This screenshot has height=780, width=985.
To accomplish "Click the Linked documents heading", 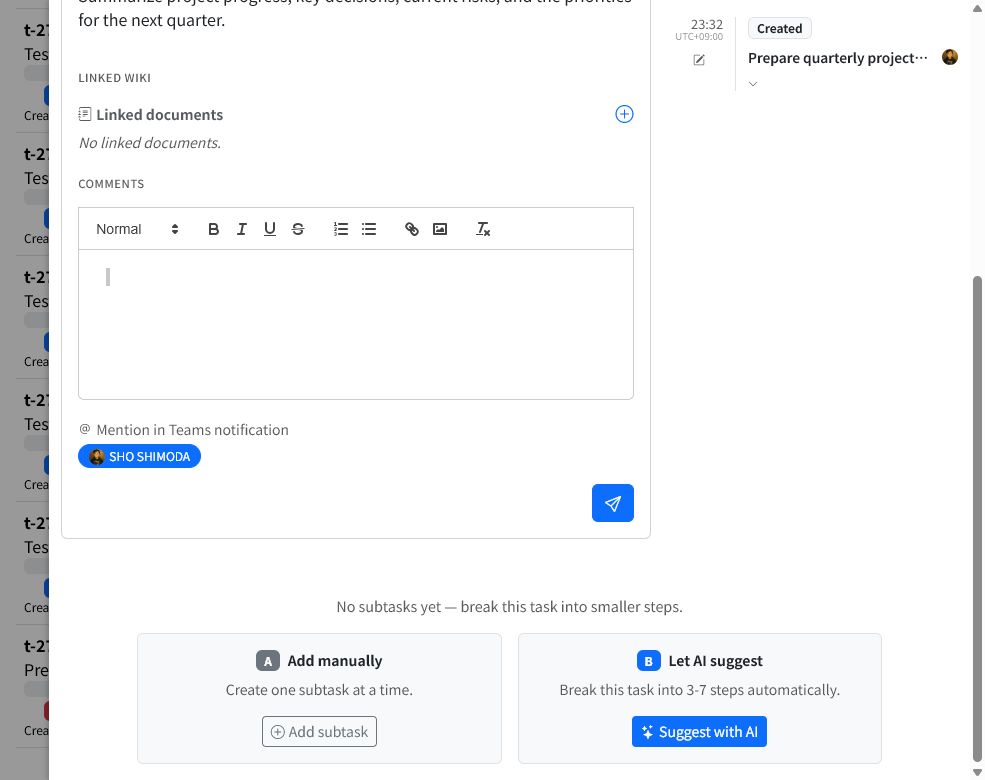I will (x=160, y=115).
